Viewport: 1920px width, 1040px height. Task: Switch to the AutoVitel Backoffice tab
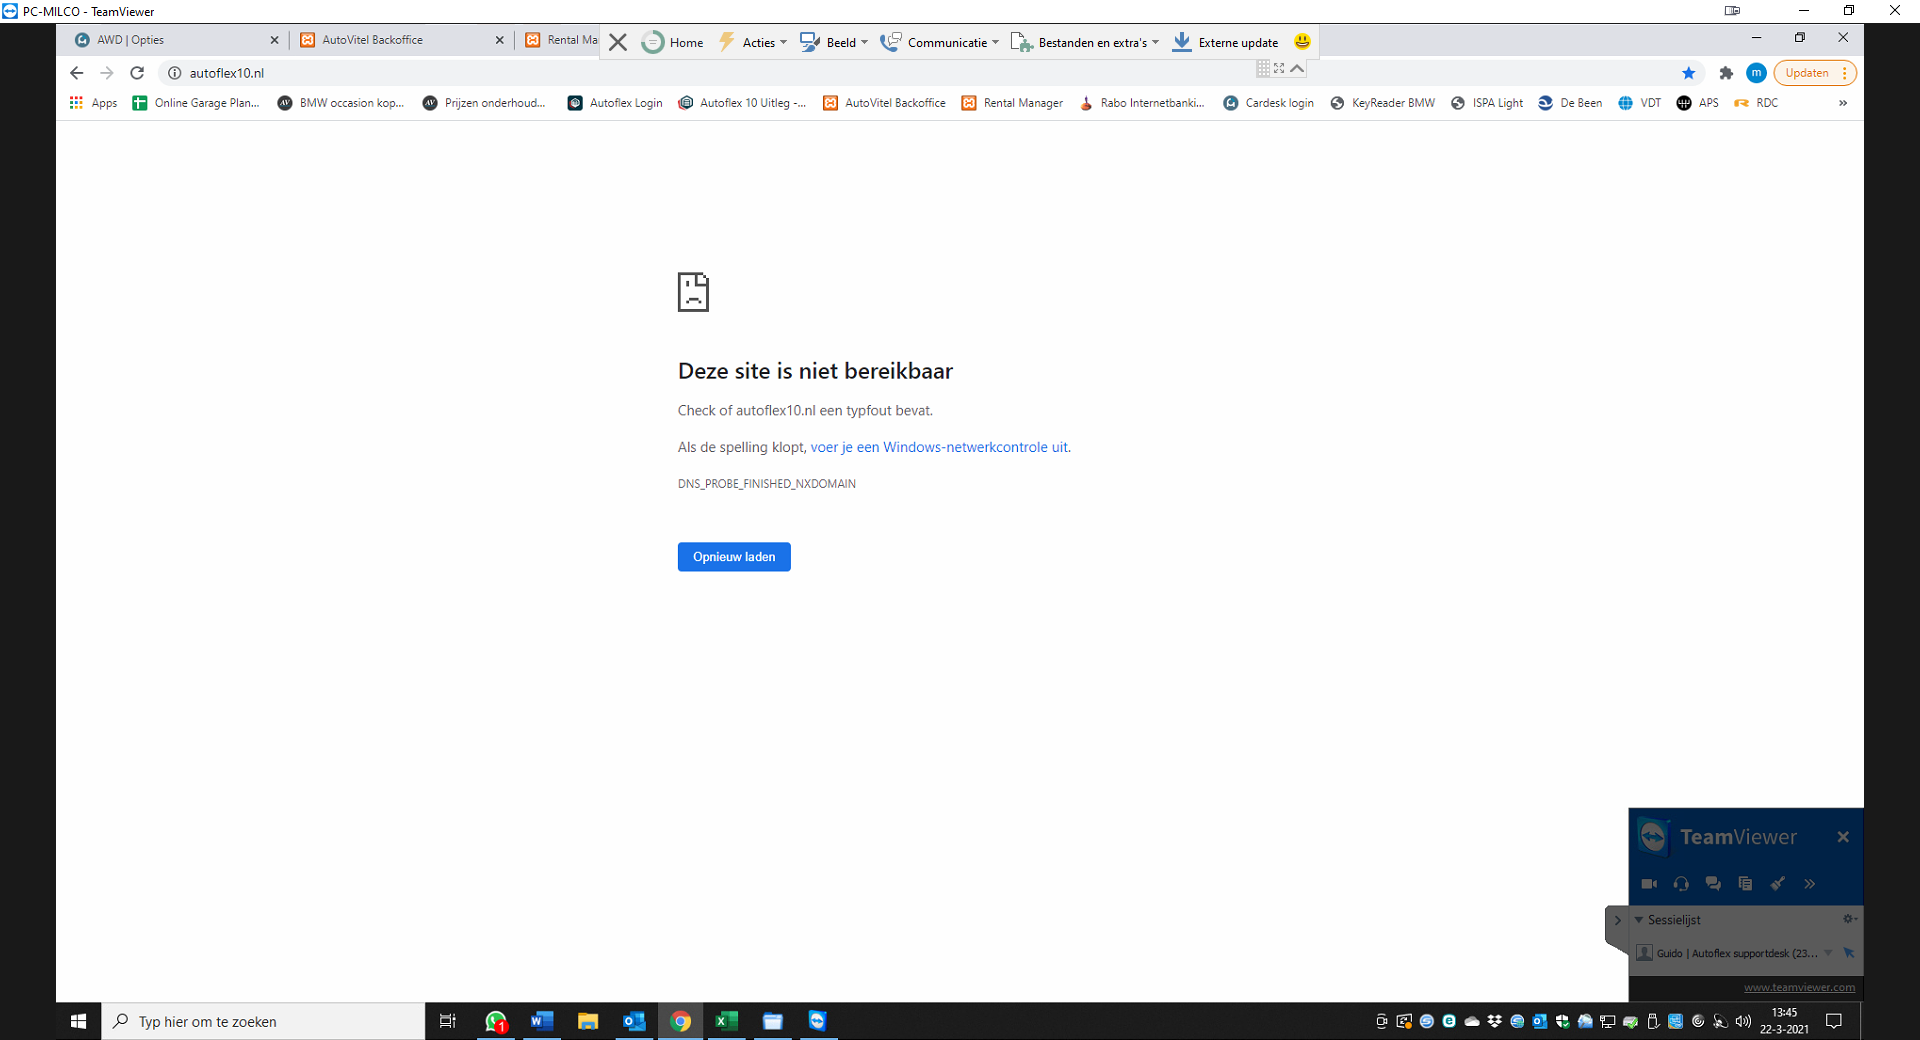tap(372, 40)
